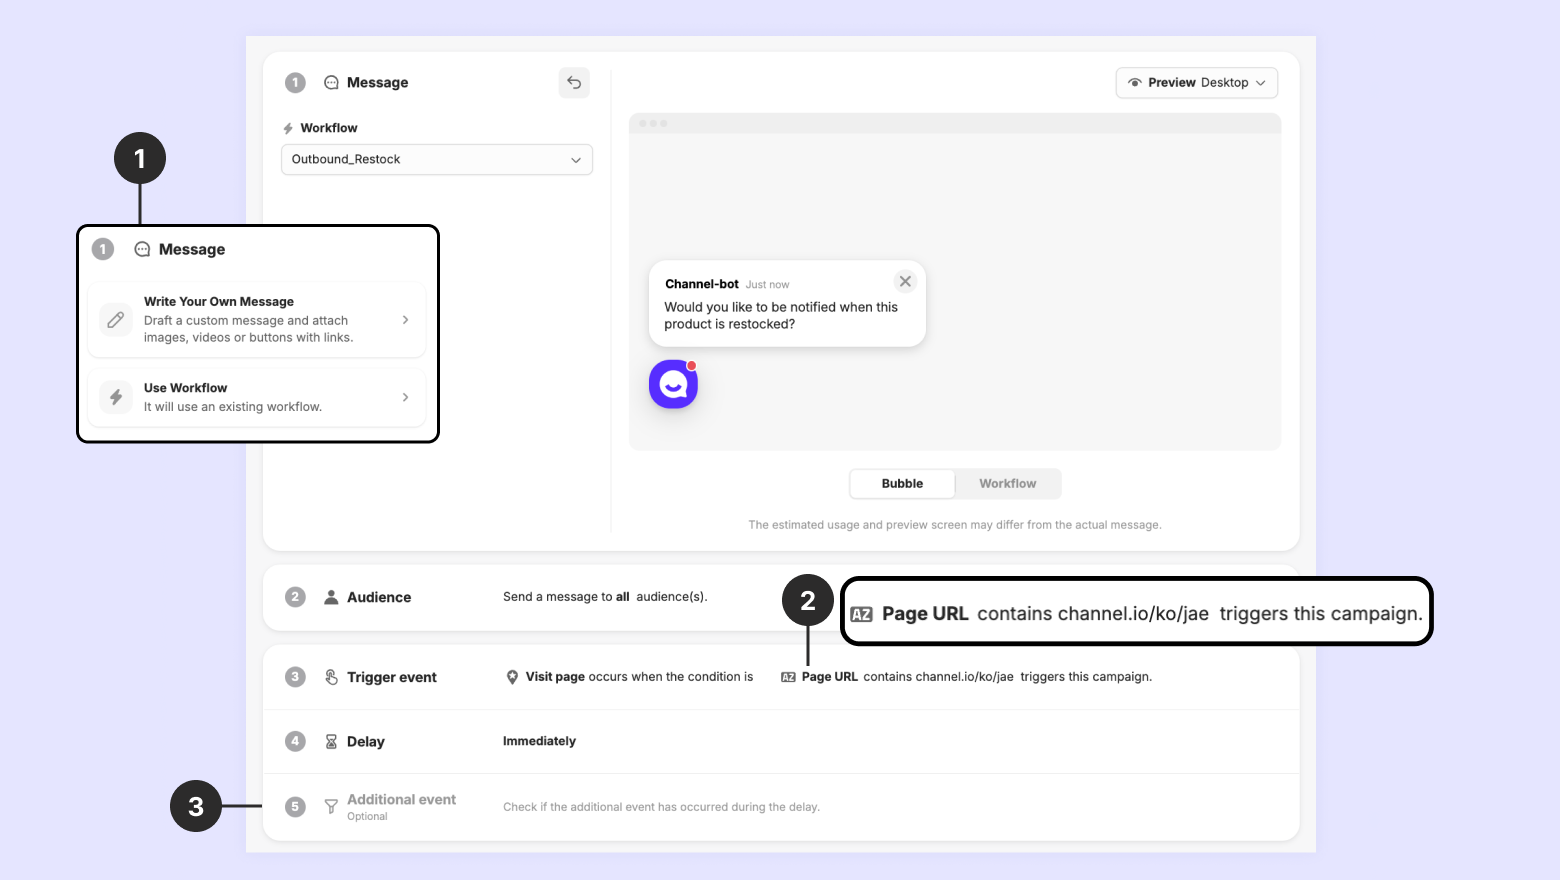Click the tap gesture icon beside Trigger event

point(331,677)
